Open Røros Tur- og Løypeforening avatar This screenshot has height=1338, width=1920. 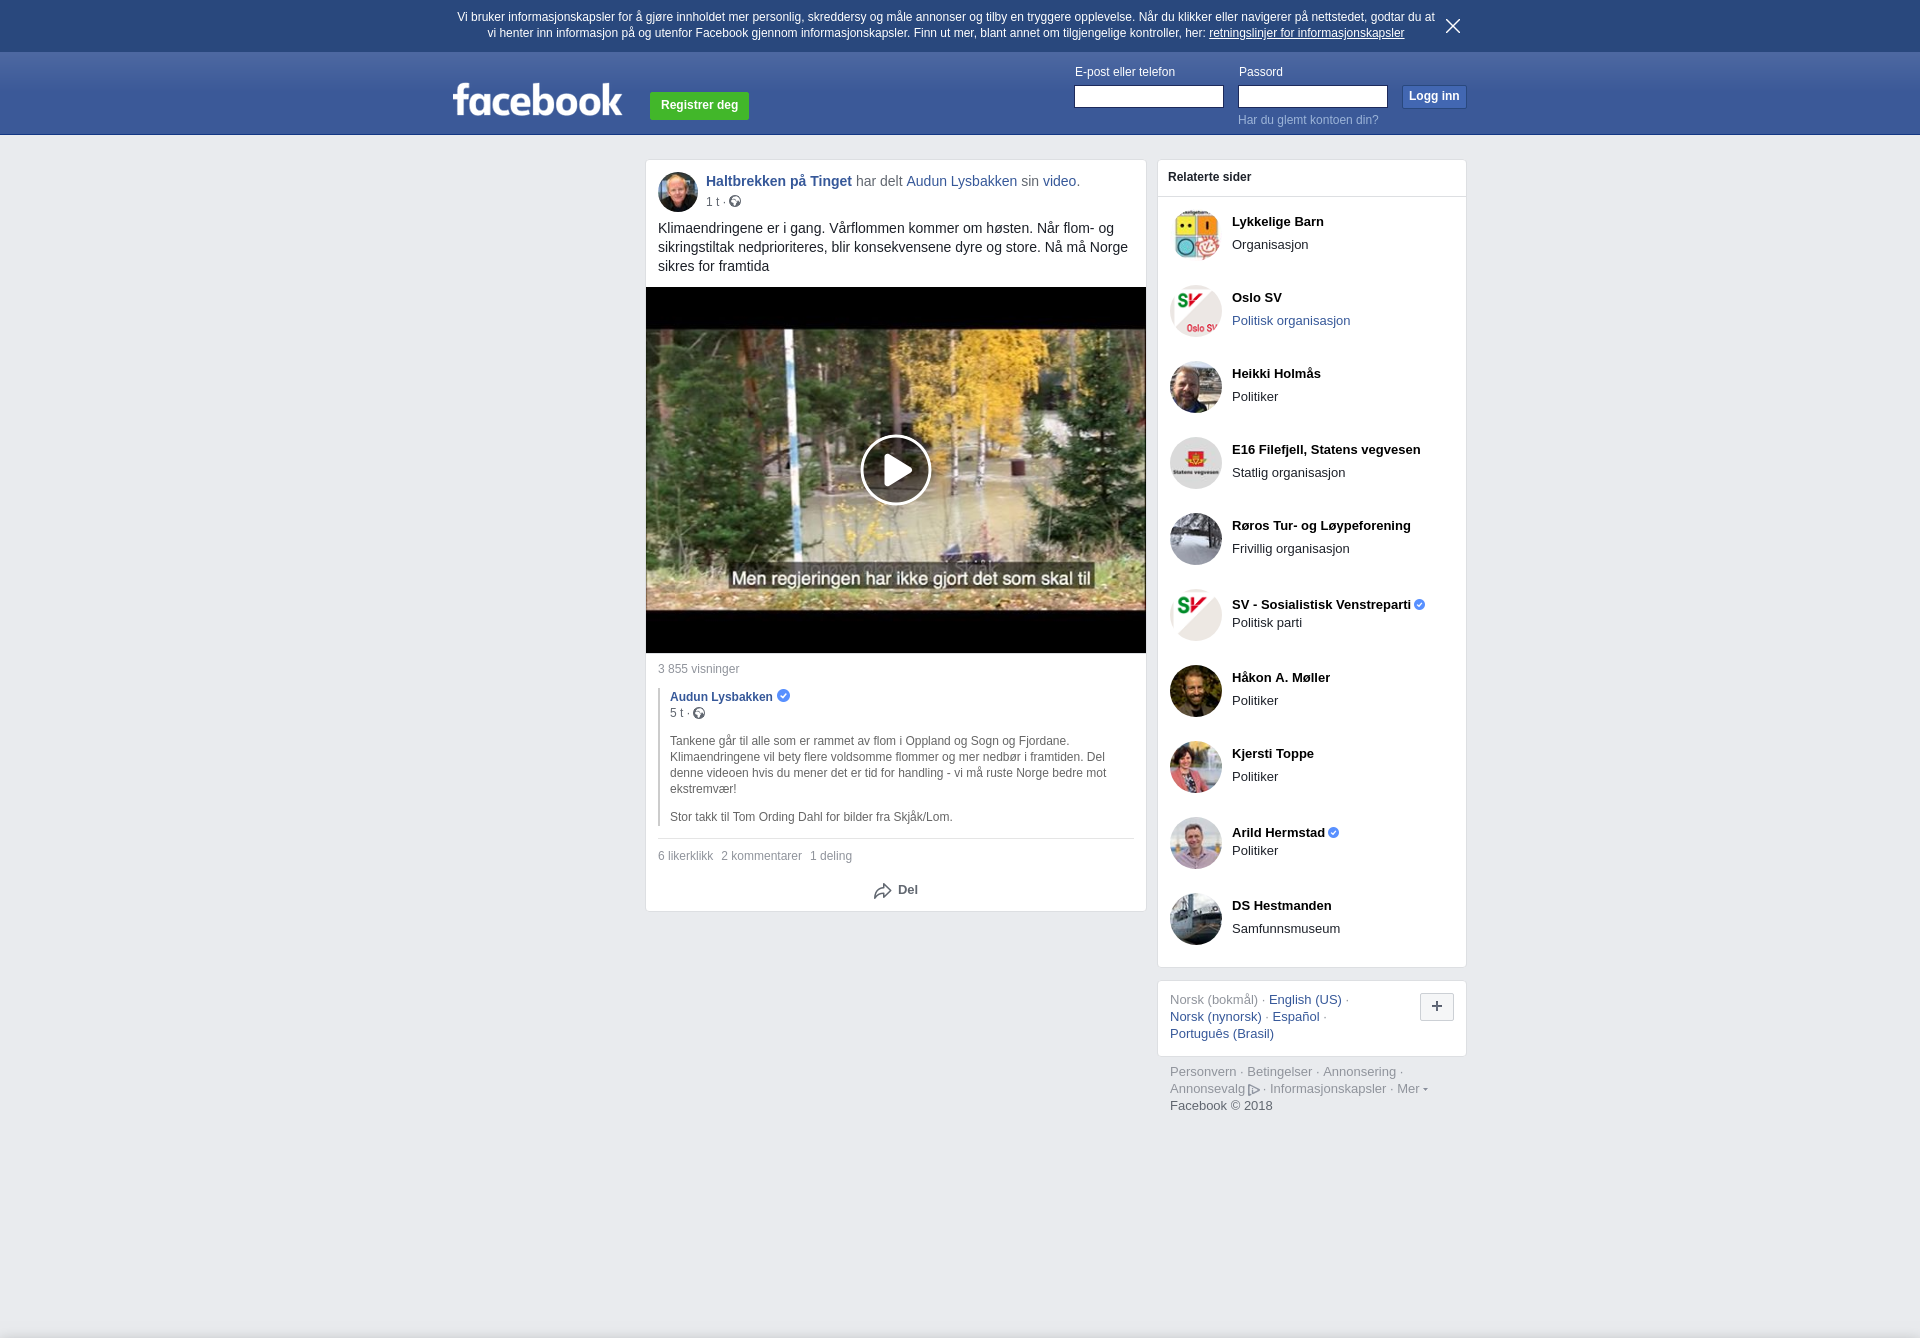[x=1195, y=539]
